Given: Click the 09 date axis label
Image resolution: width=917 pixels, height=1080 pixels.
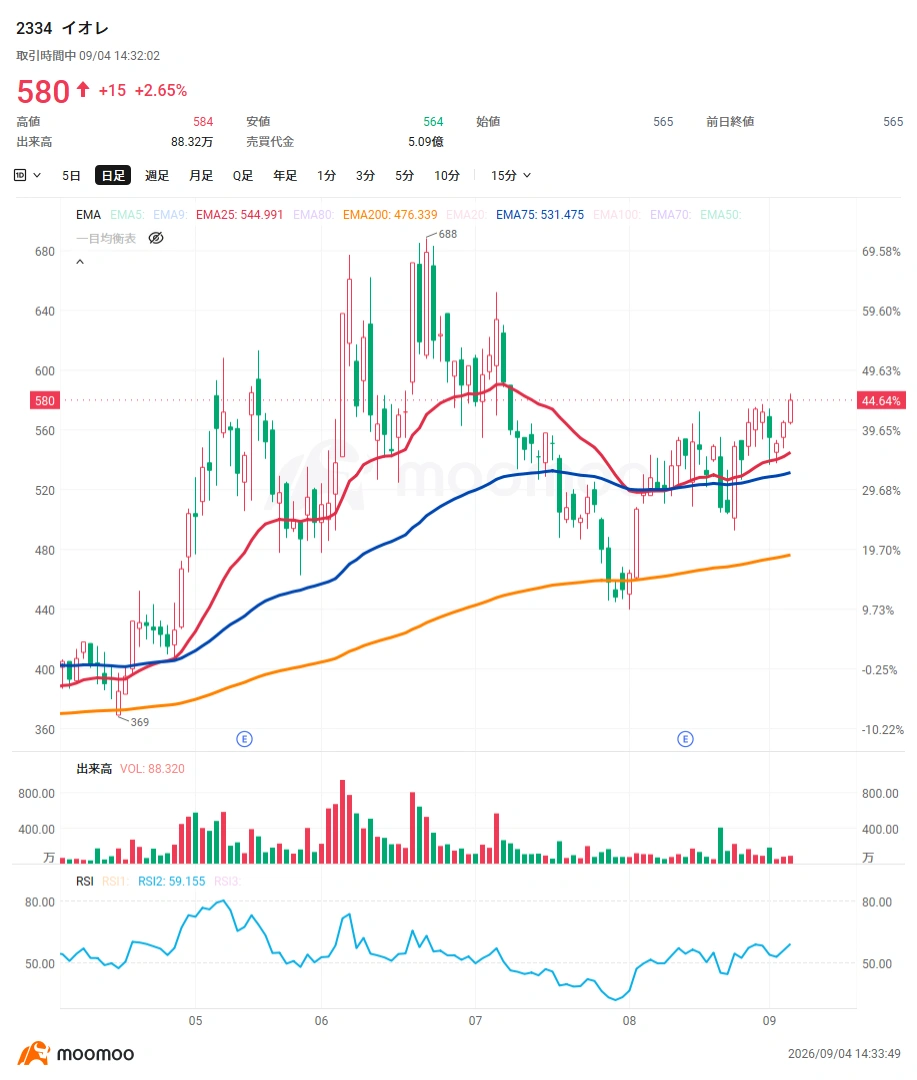Looking at the screenshot, I should [770, 1021].
